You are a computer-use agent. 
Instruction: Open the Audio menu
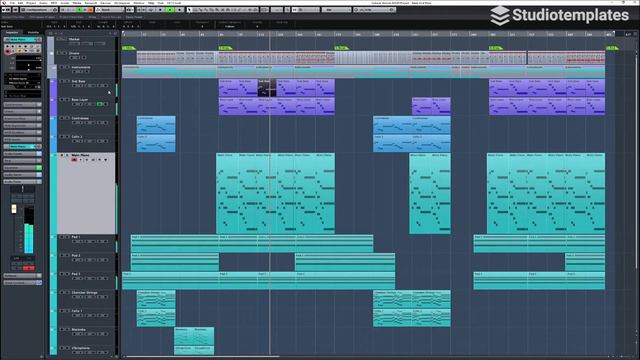click(43, 3)
